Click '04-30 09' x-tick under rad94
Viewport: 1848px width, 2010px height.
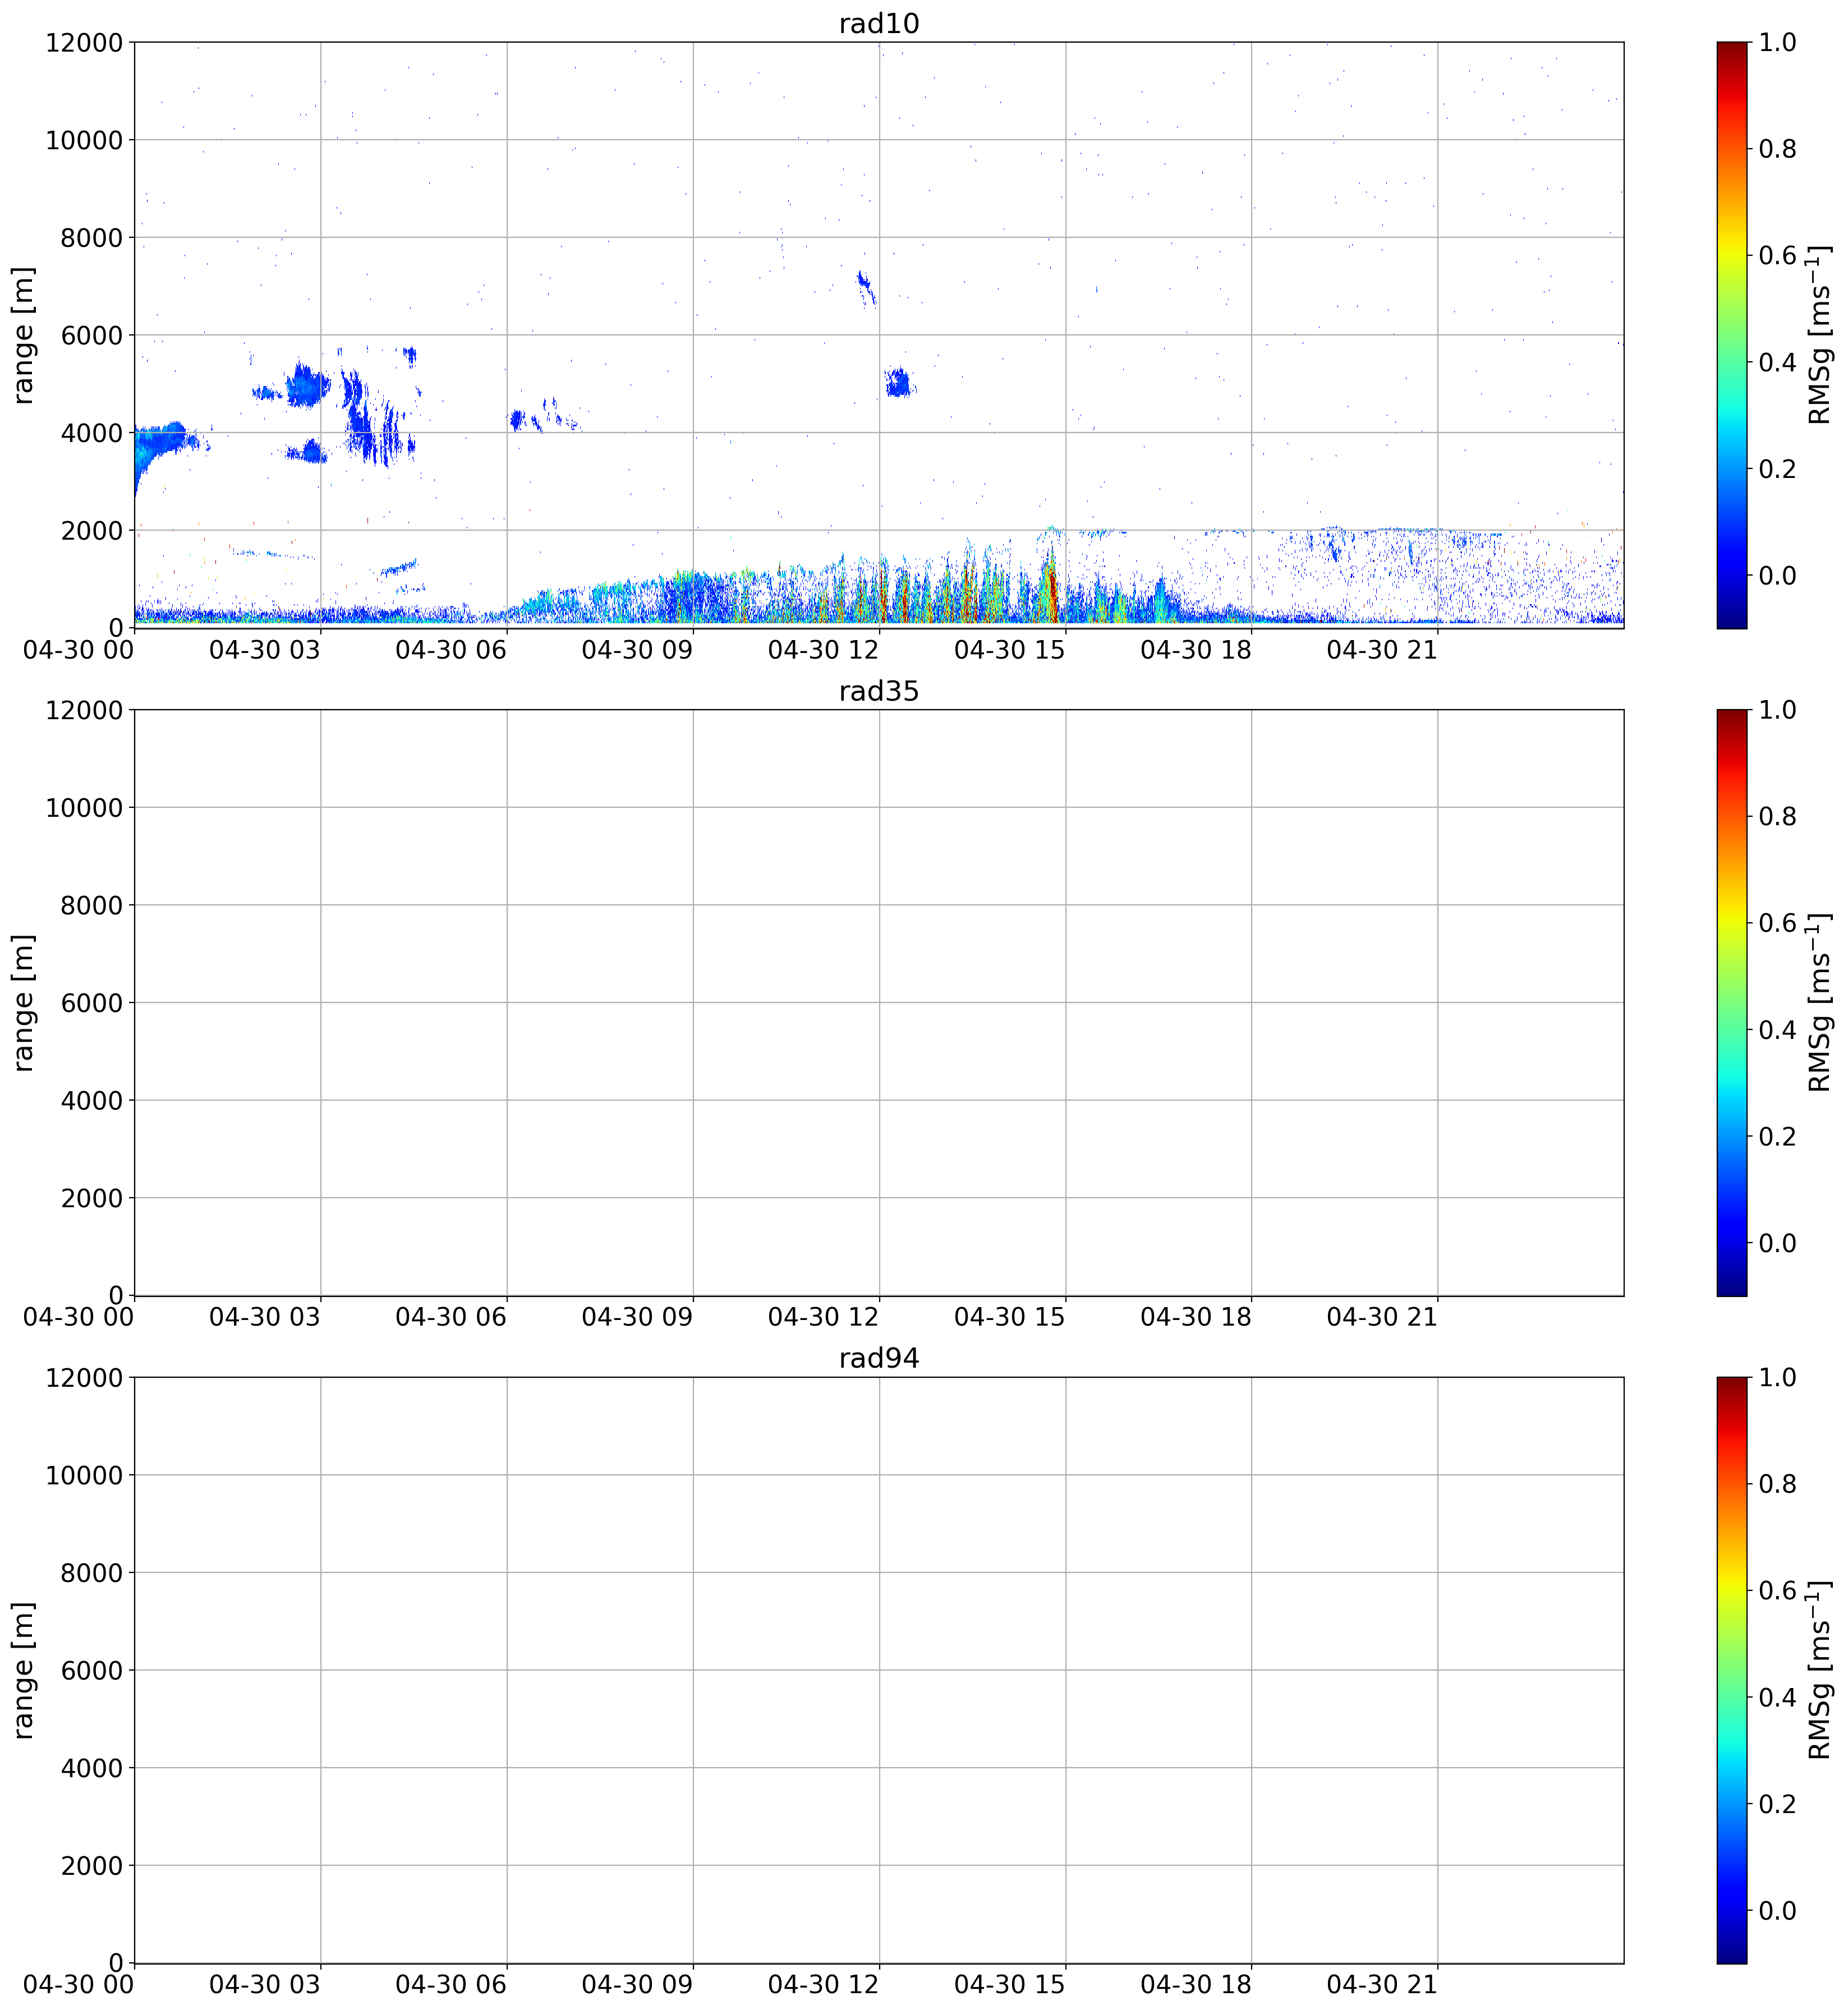pyautogui.click(x=637, y=1985)
